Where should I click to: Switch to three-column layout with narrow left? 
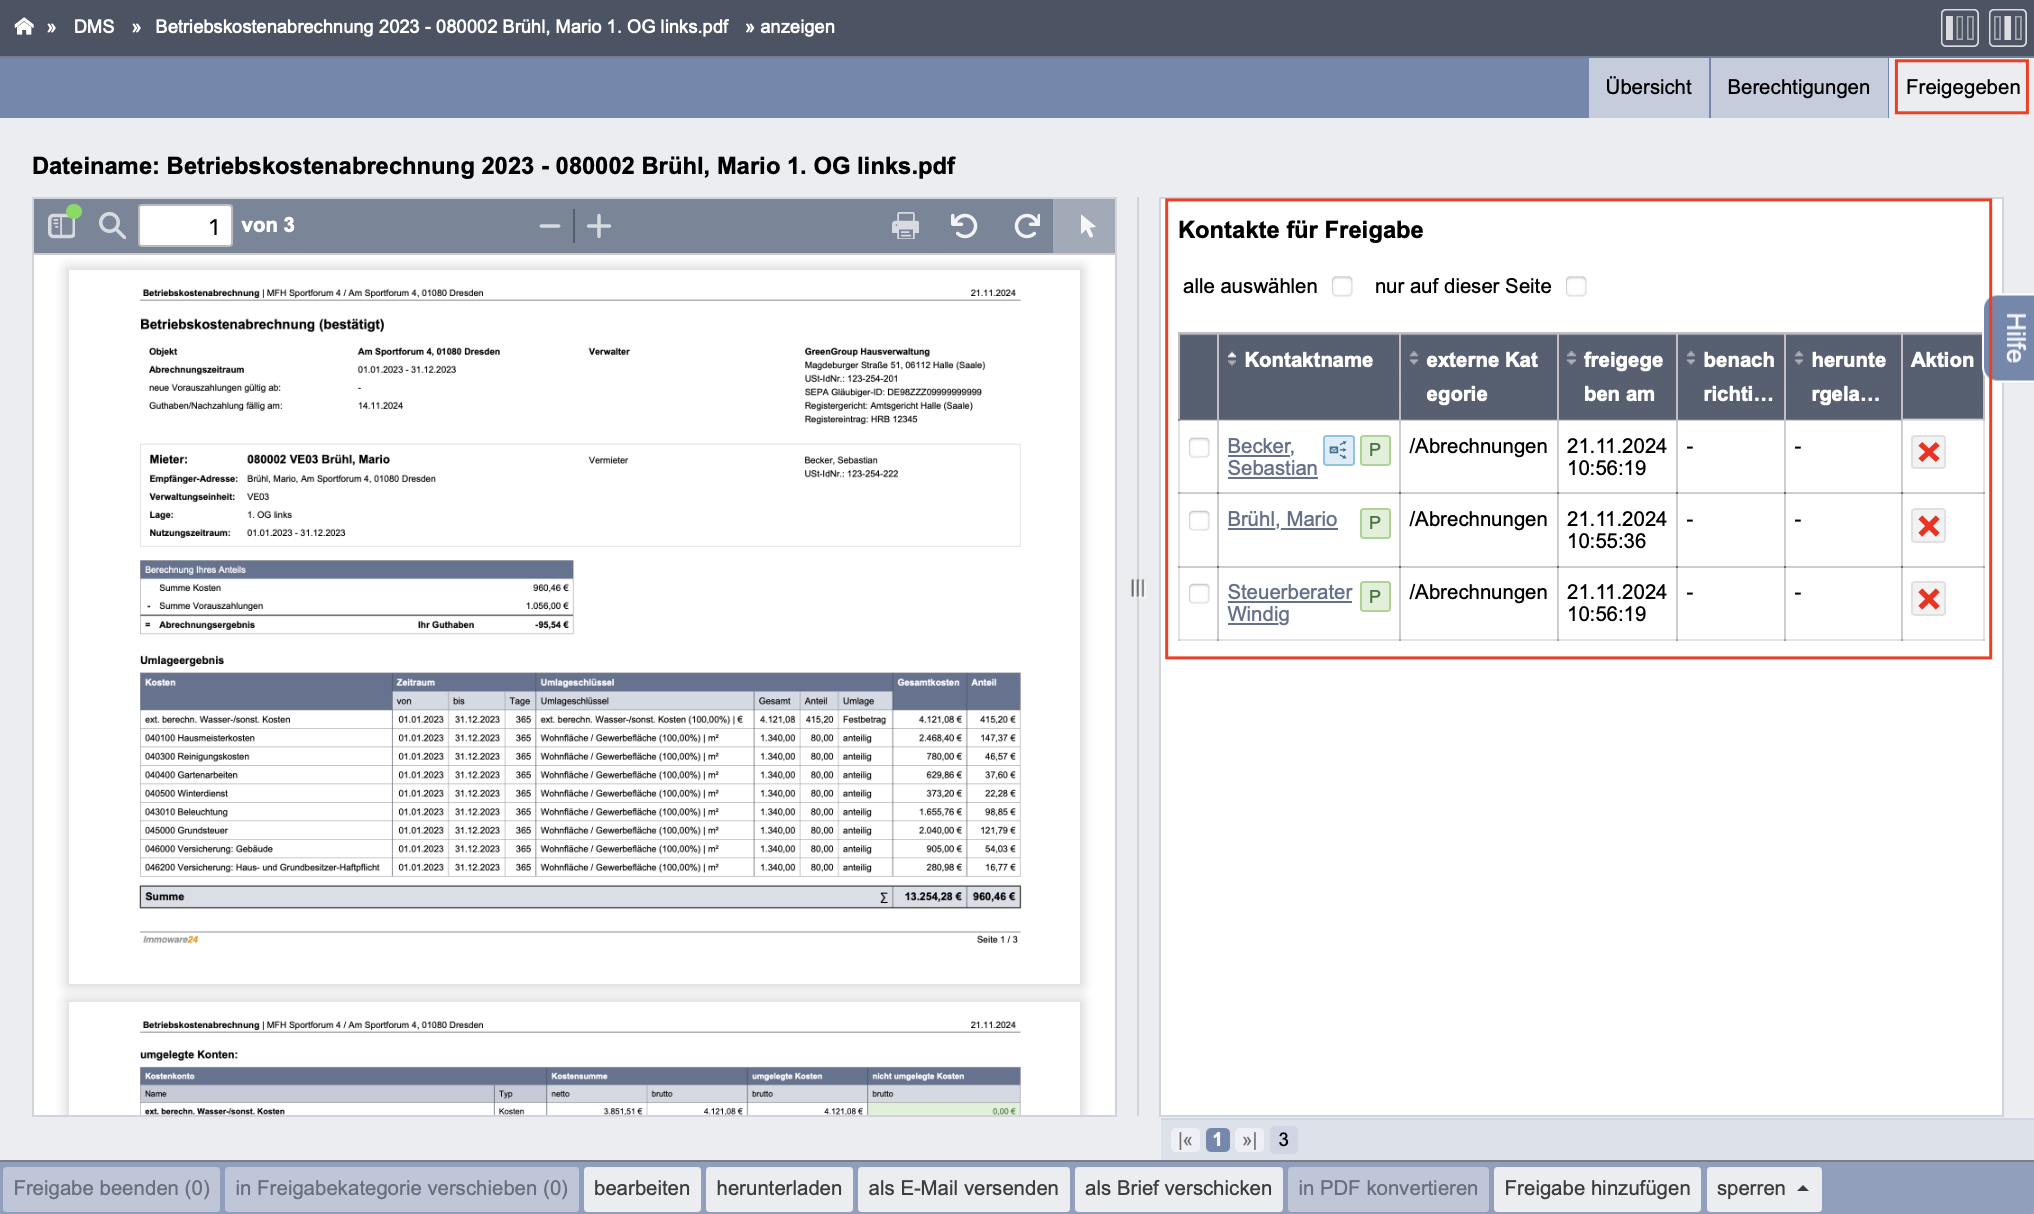pos(1959,27)
